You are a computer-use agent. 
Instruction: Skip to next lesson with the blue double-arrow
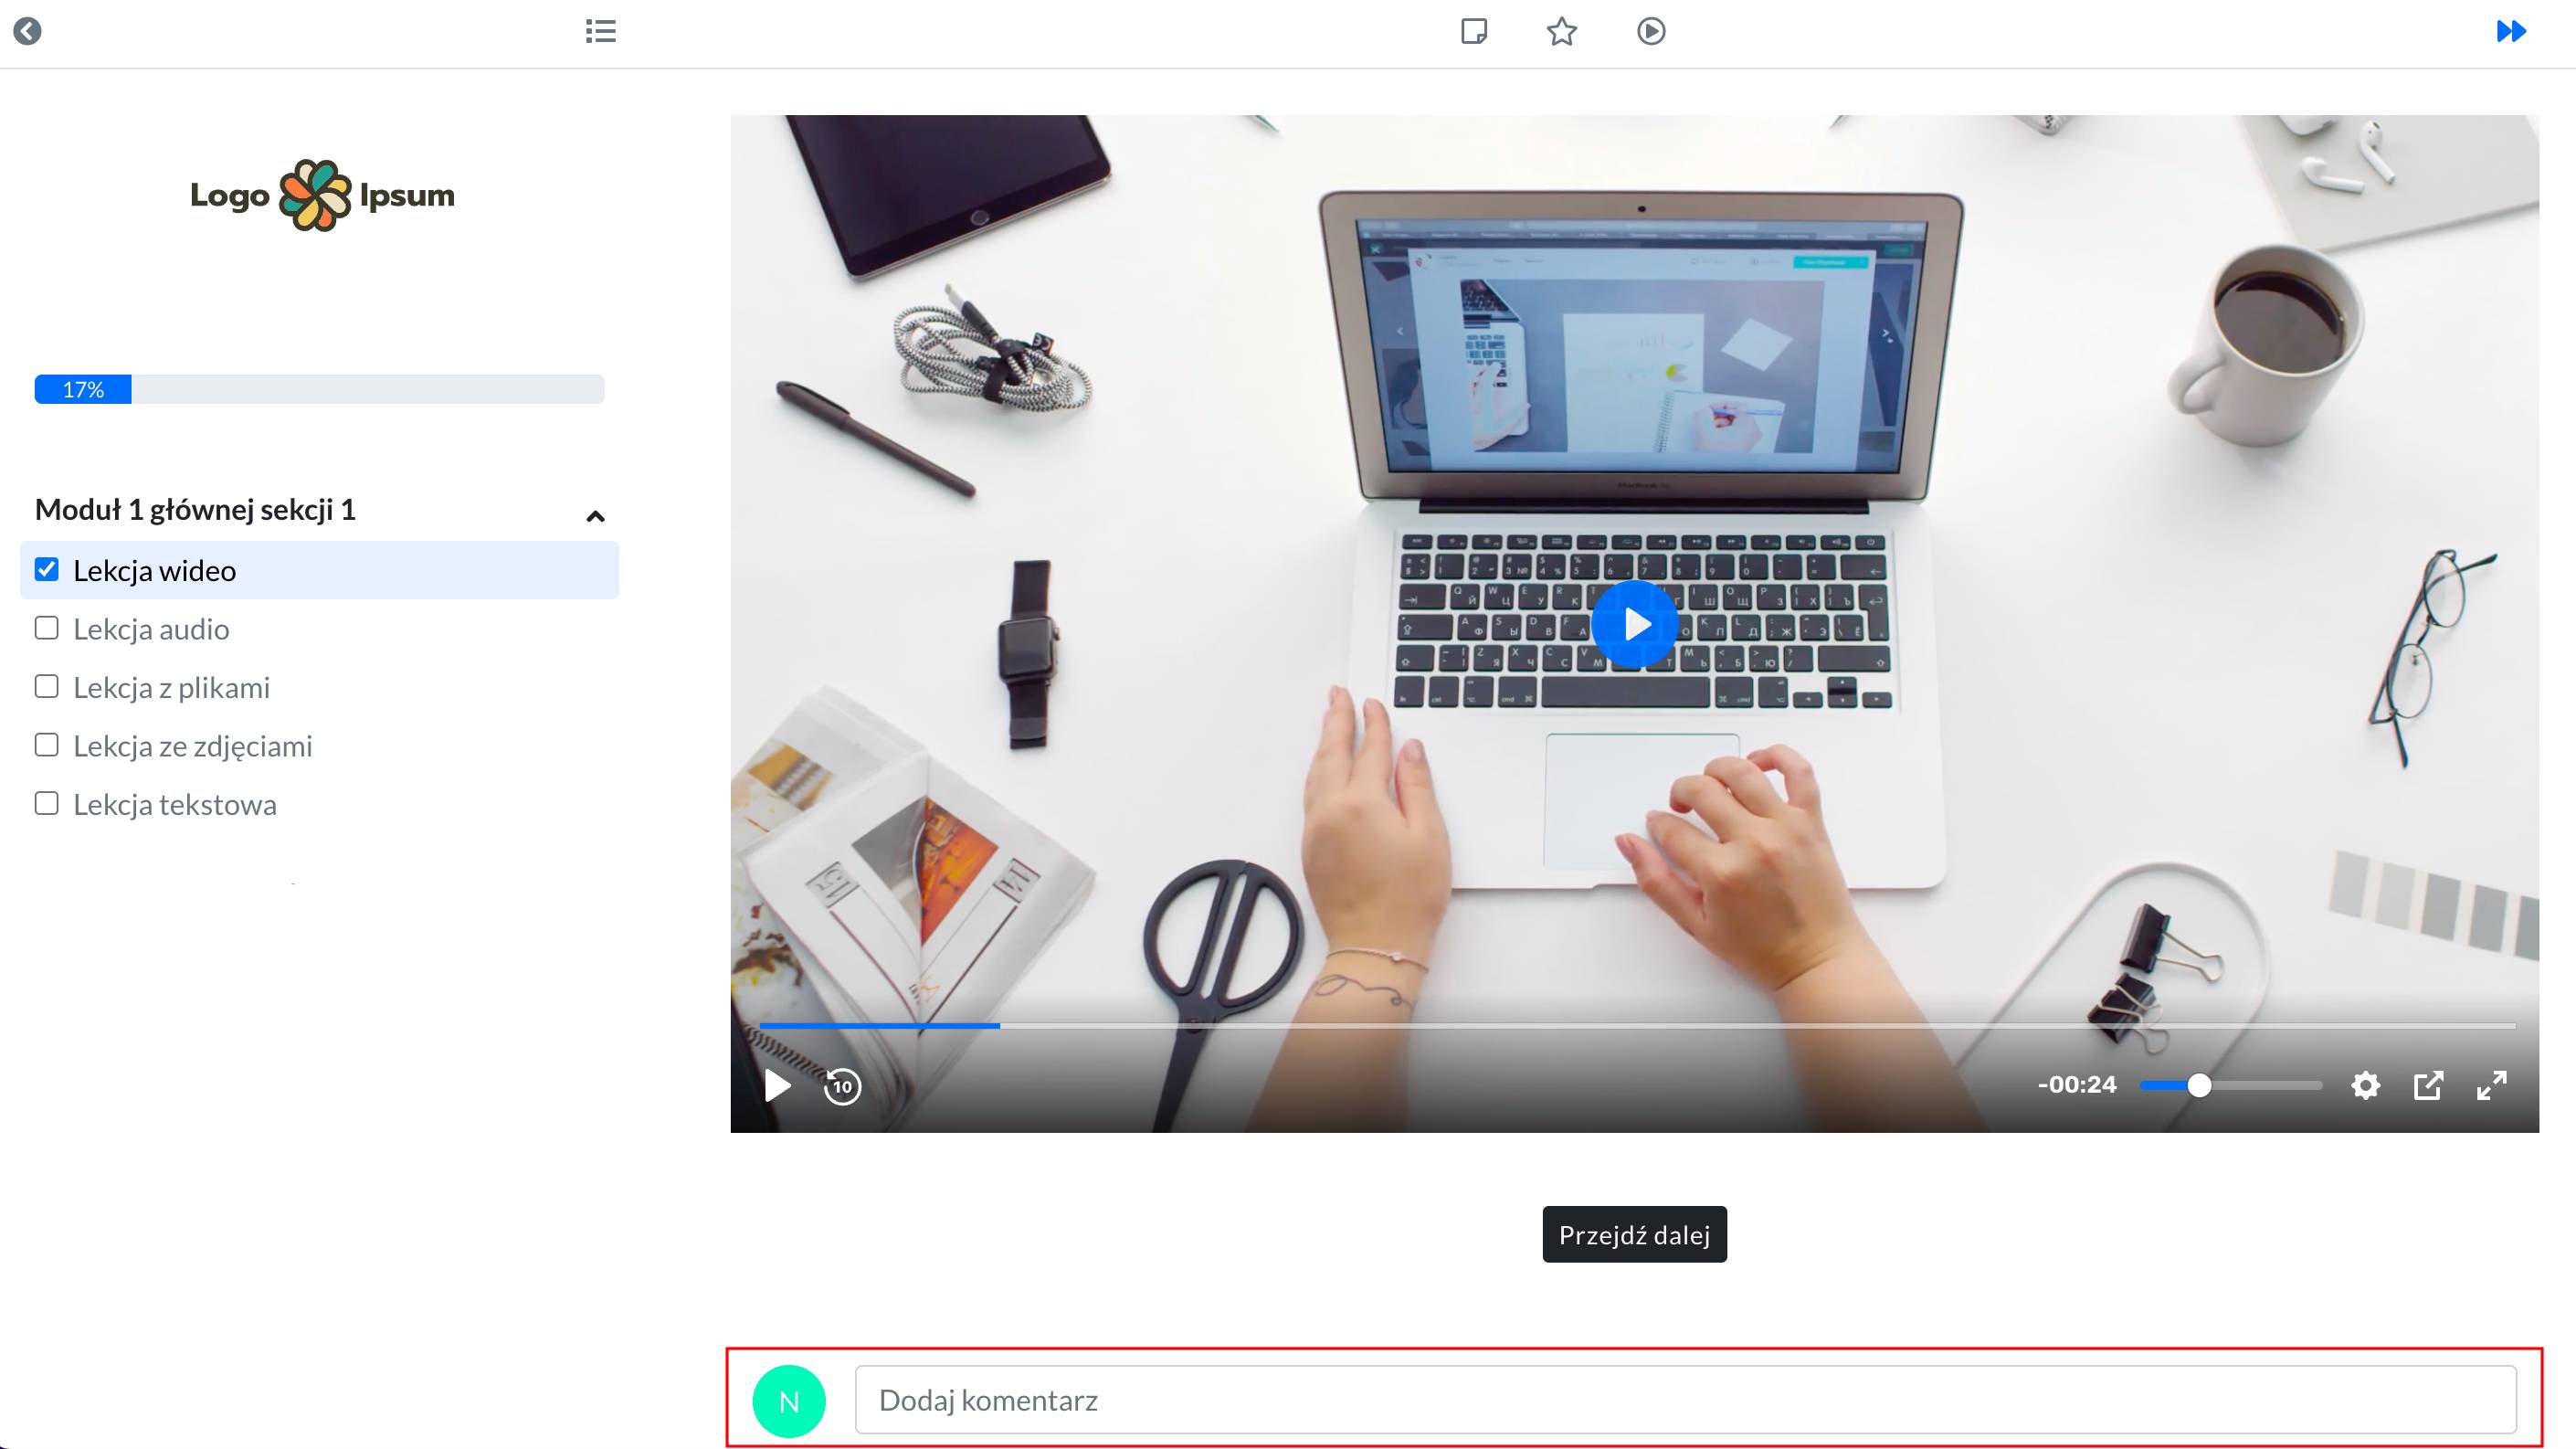coord(2511,31)
